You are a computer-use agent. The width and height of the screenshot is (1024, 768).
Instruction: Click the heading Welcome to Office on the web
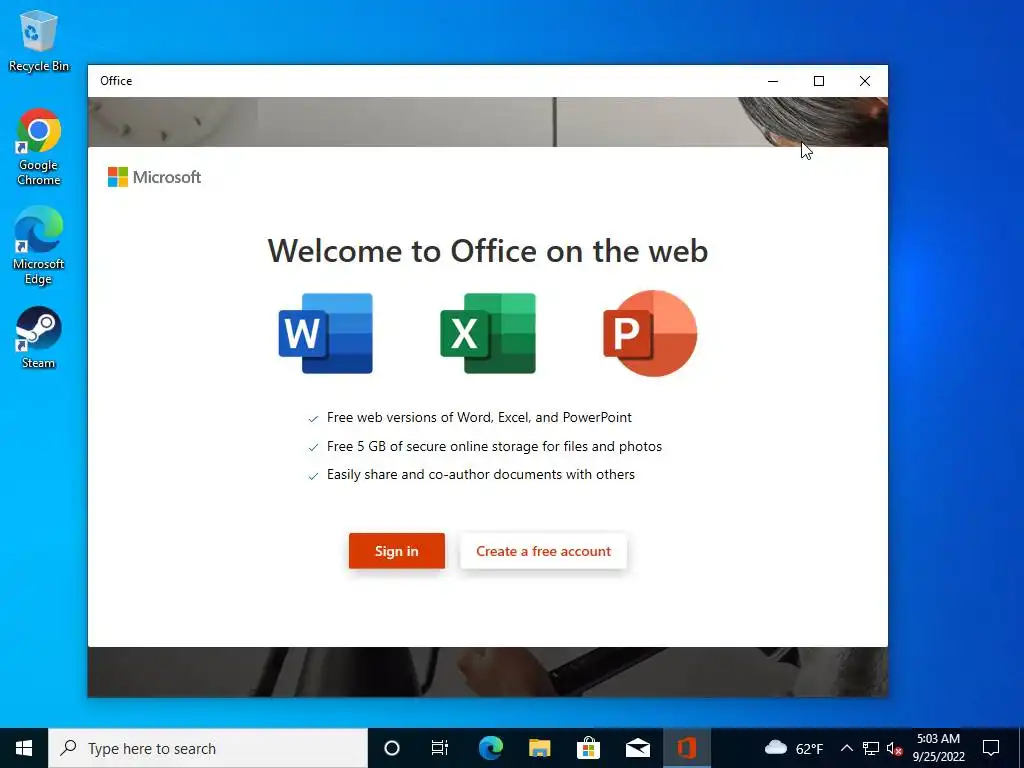pos(488,251)
